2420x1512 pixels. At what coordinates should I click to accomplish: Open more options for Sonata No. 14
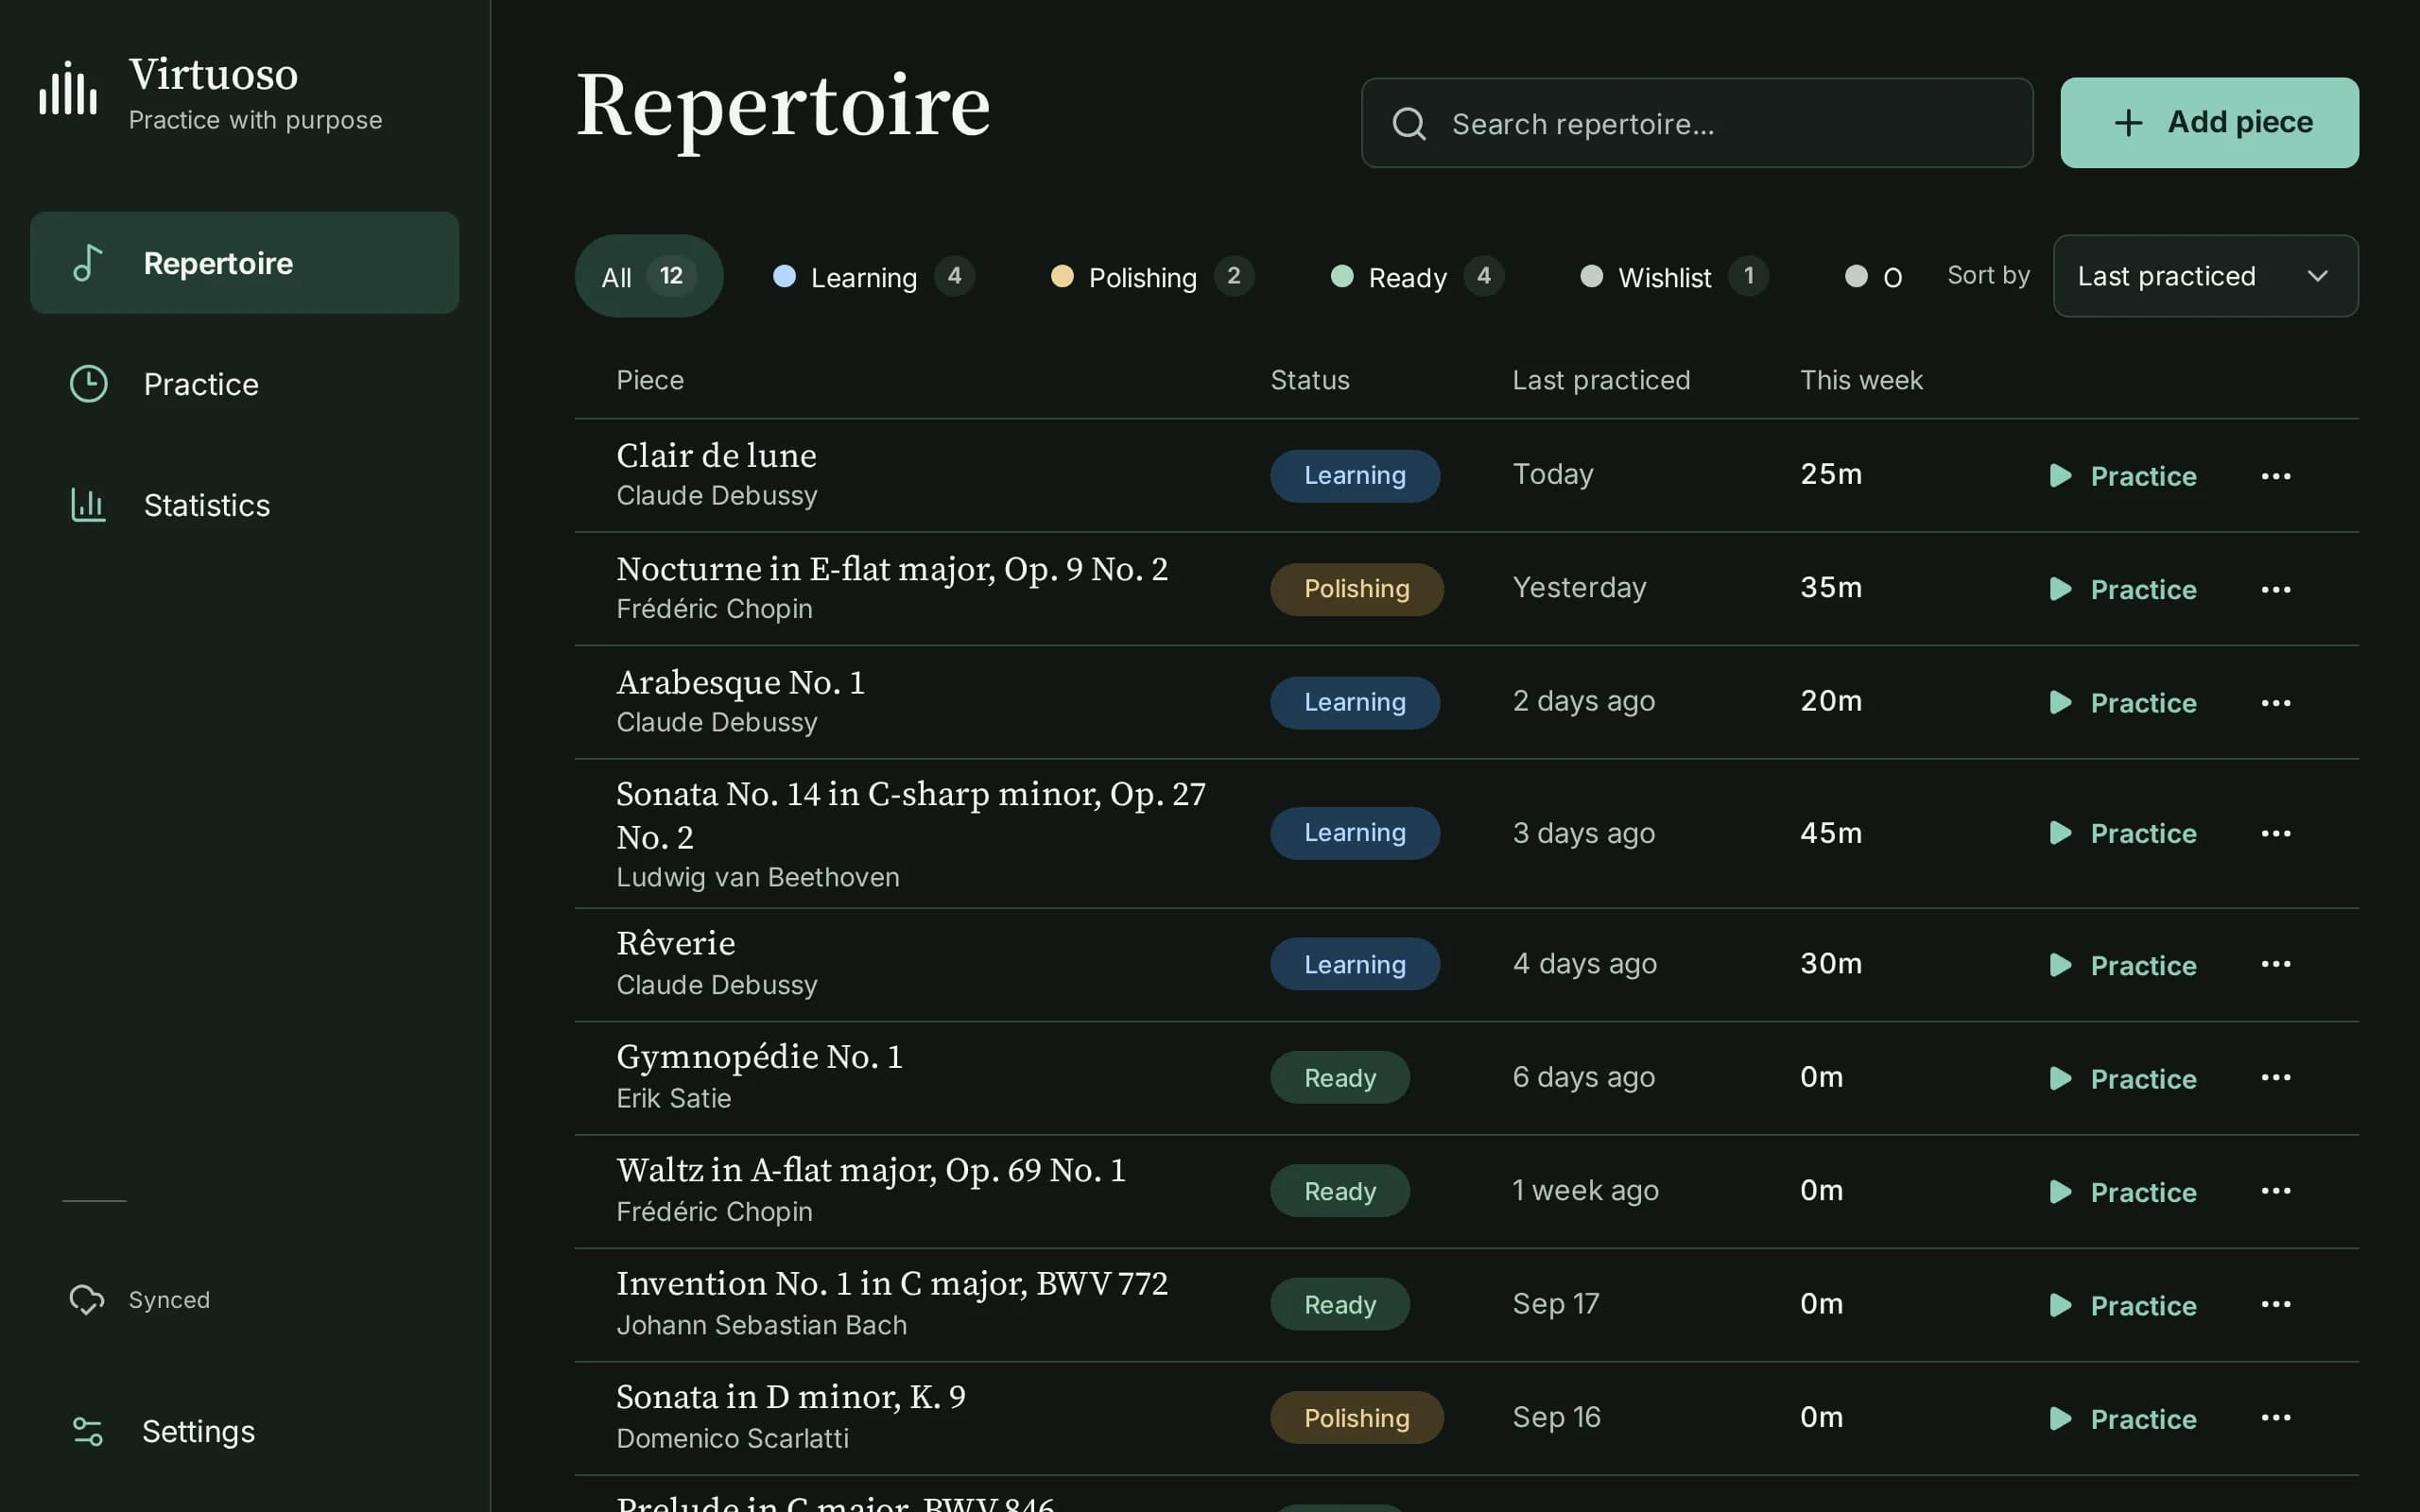[x=2276, y=833]
